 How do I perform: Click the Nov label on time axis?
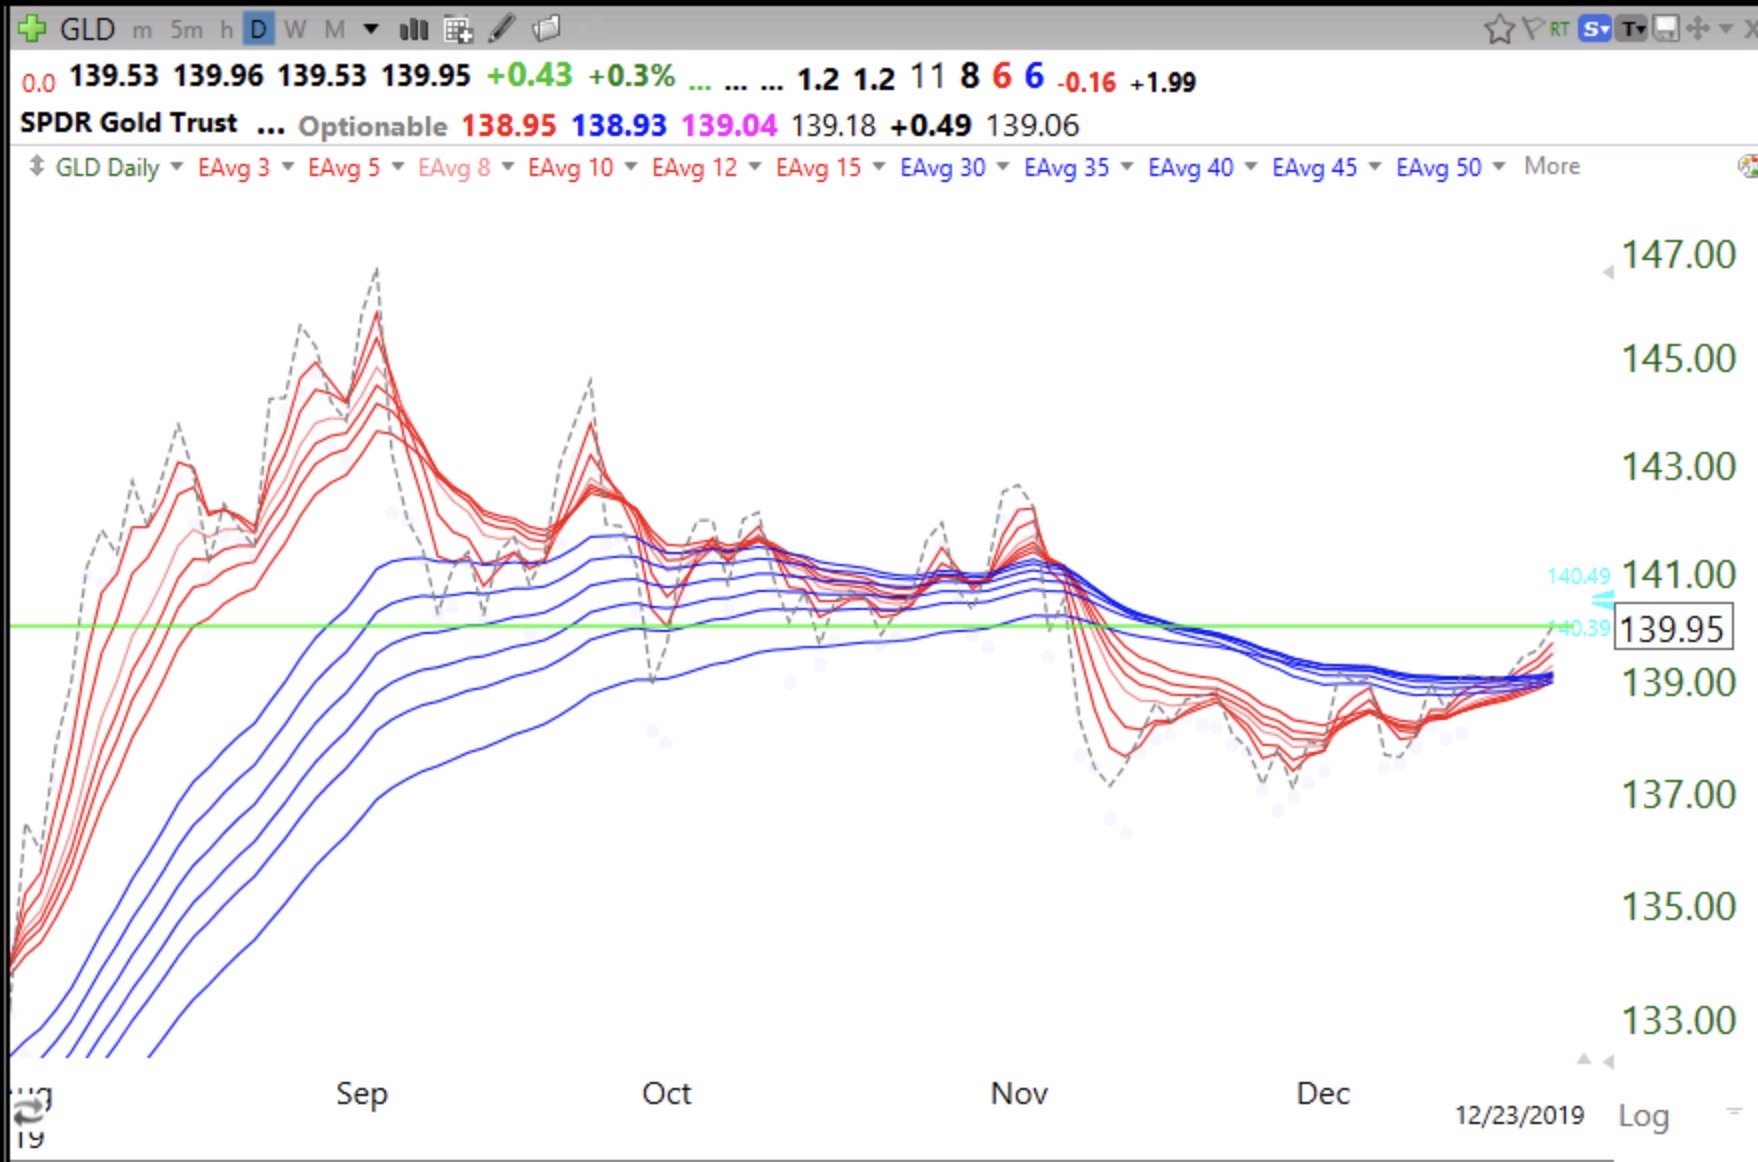(x=1019, y=1093)
